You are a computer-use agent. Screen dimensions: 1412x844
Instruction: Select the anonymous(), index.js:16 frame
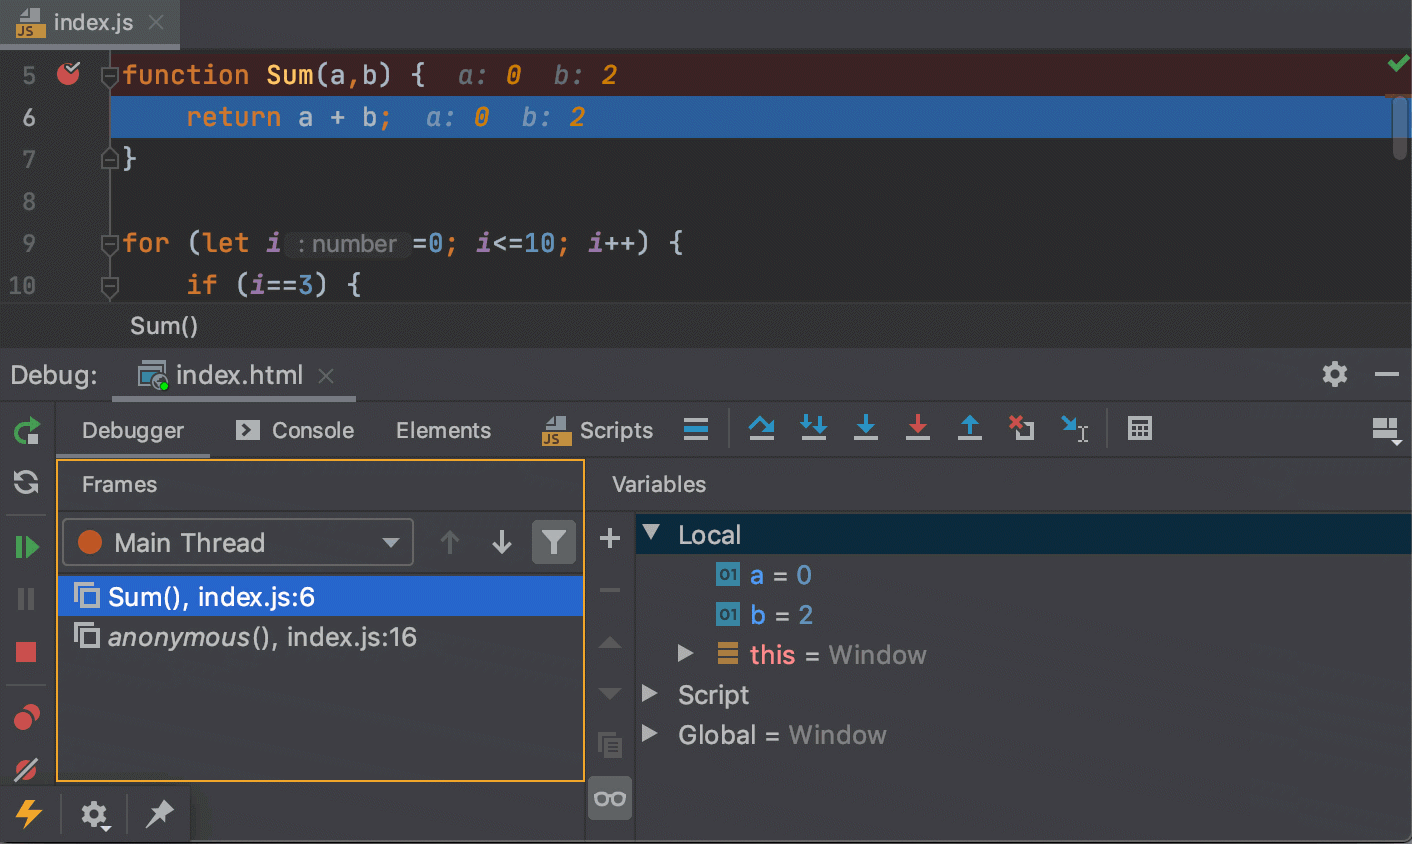tap(320, 637)
